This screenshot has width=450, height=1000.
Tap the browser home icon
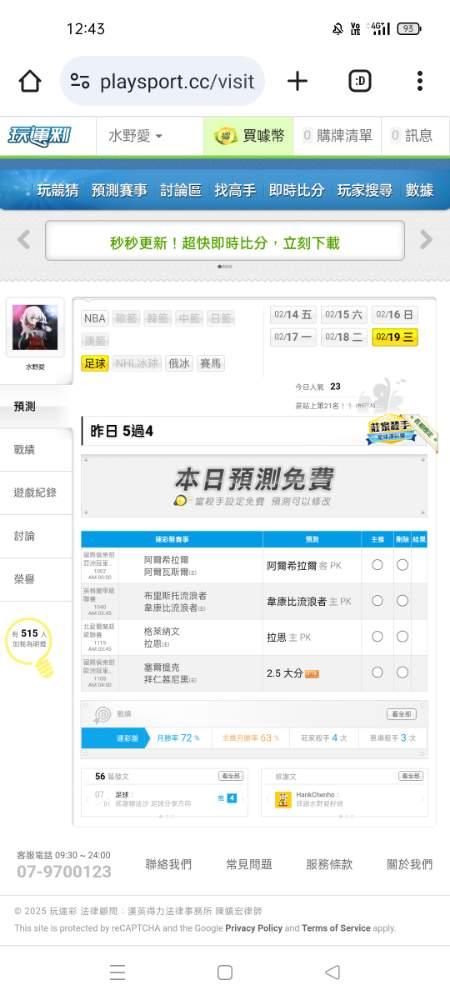30,81
